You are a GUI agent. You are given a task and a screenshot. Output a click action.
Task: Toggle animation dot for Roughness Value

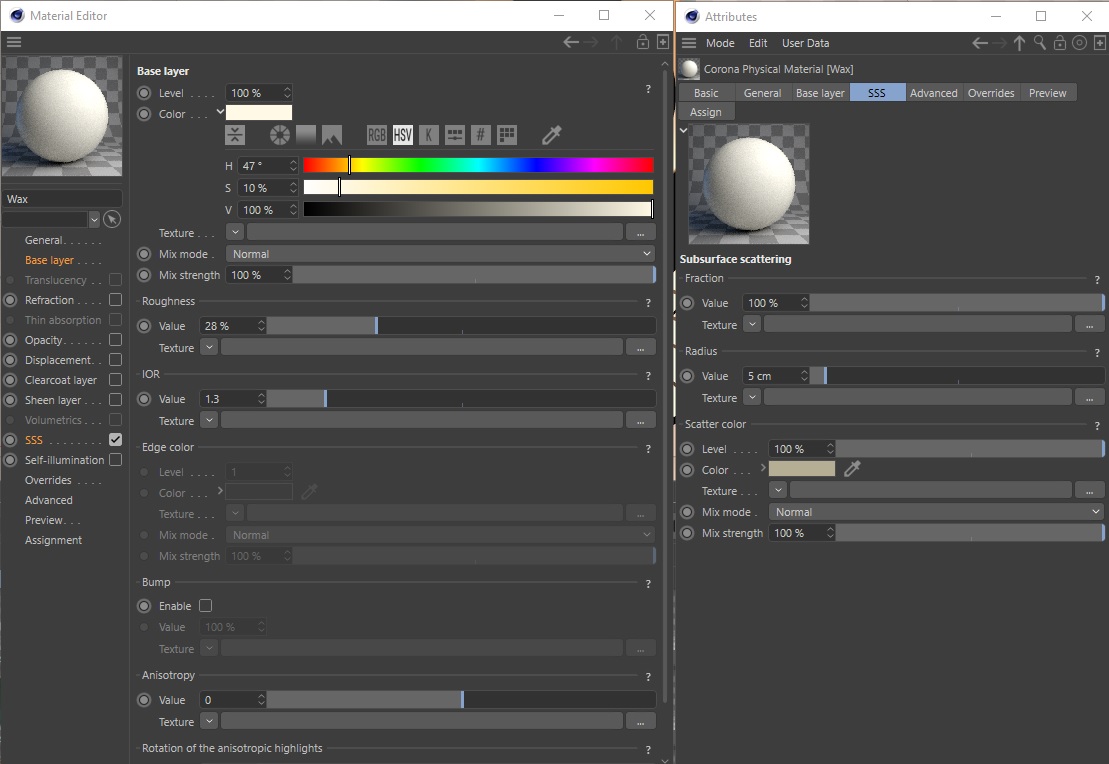tap(144, 326)
